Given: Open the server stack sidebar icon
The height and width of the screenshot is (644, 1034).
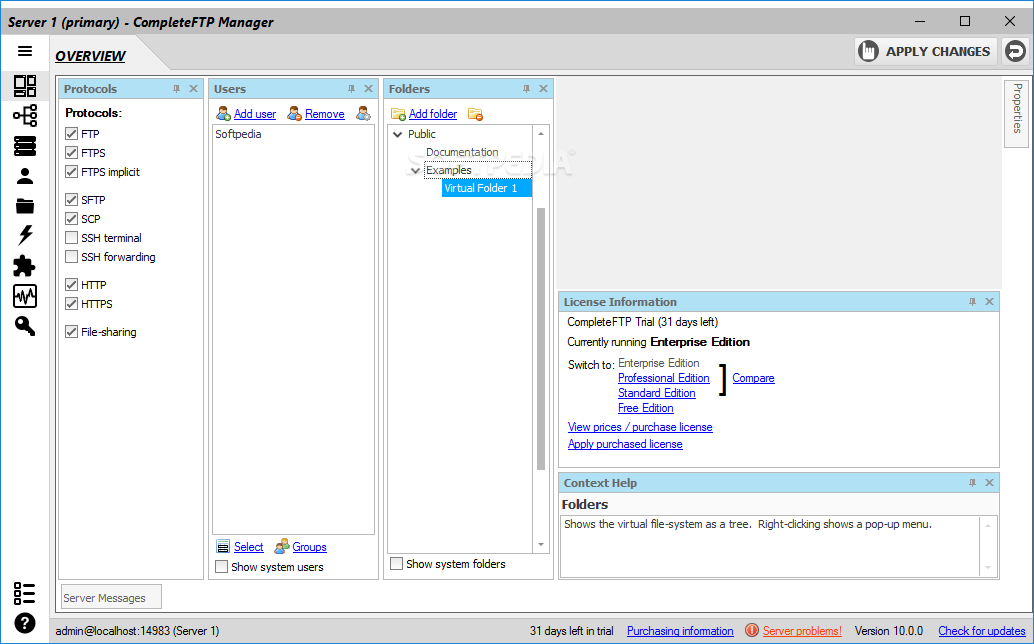Looking at the screenshot, I should pyautogui.click(x=25, y=146).
